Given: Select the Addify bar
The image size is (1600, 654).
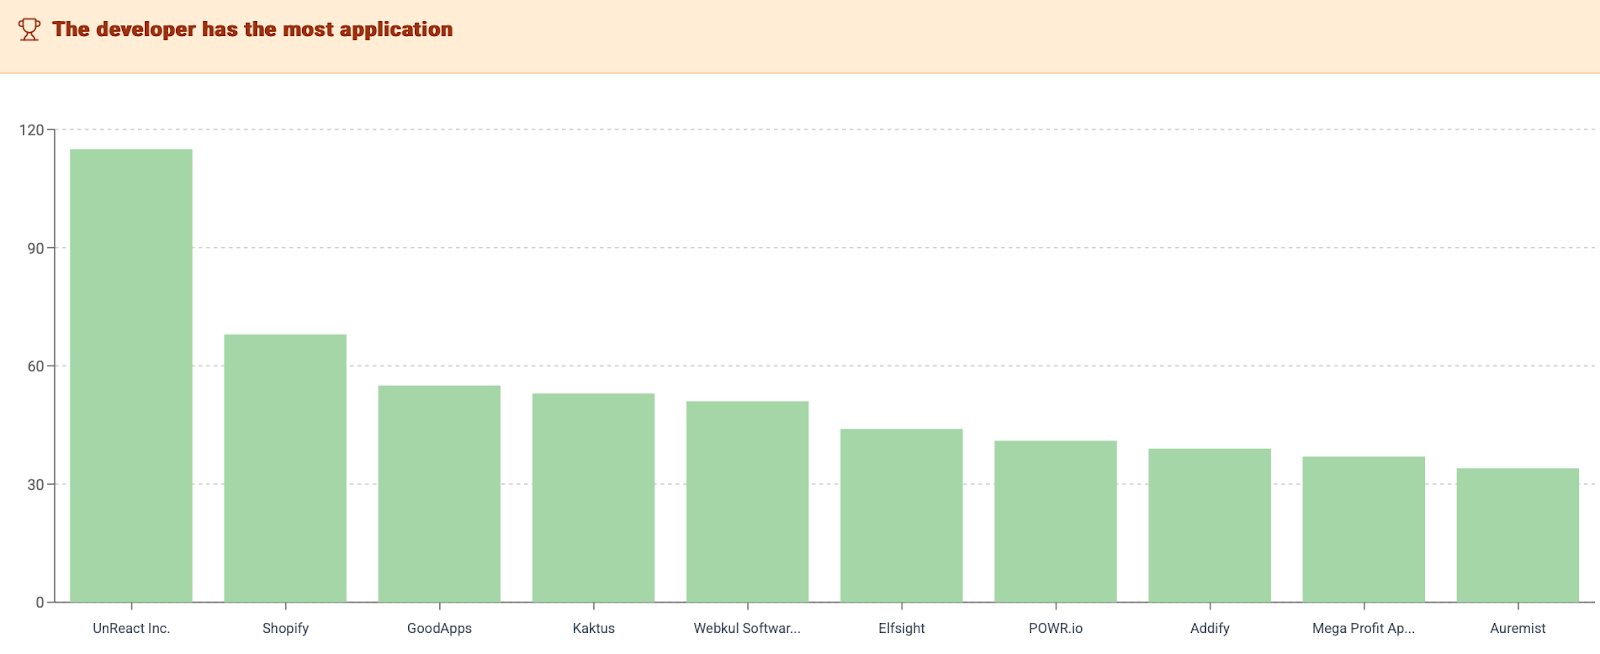Looking at the screenshot, I should [x=1209, y=525].
